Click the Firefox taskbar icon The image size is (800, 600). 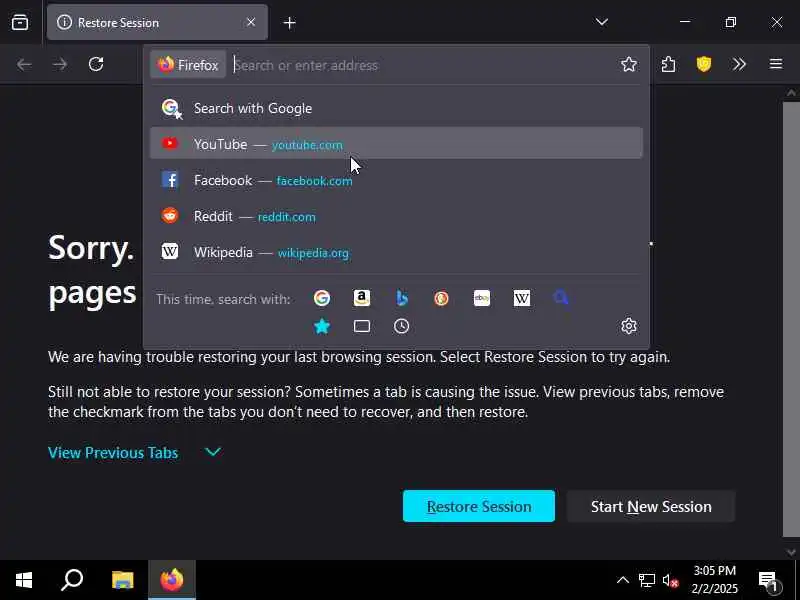(172, 580)
